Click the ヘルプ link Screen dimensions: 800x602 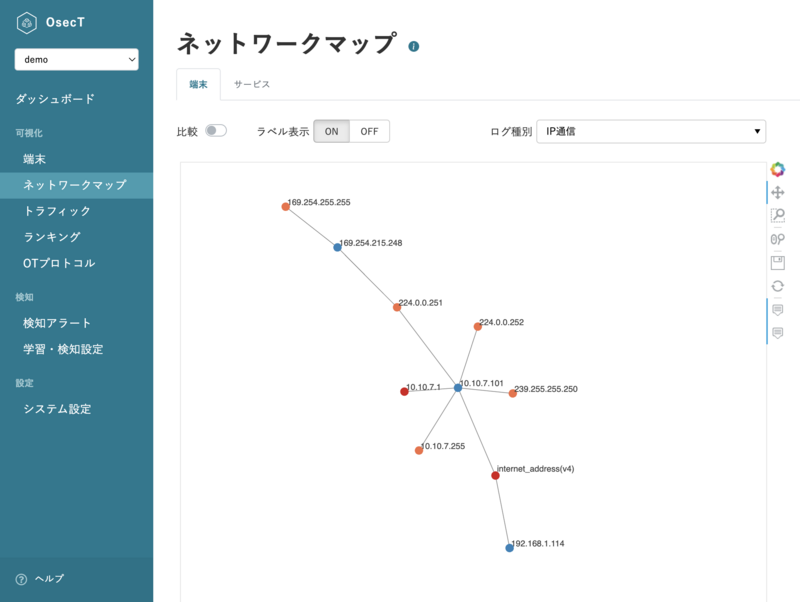[x=49, y=579]
